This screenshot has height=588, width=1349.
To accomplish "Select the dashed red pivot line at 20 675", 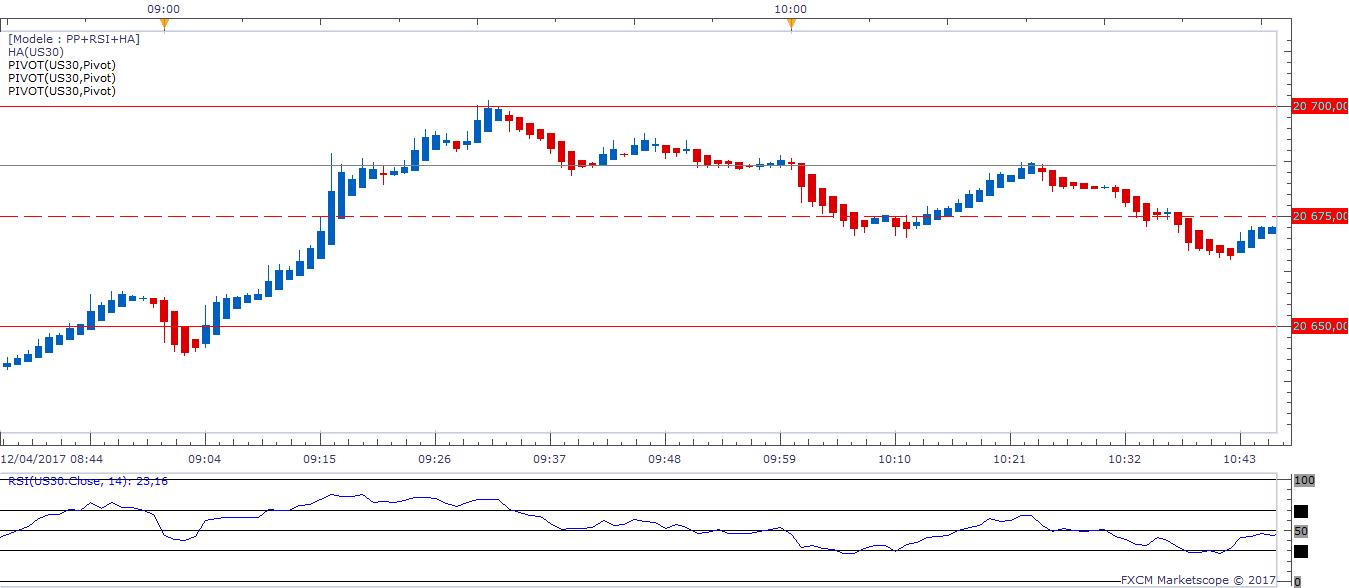I will pos(640,216).
